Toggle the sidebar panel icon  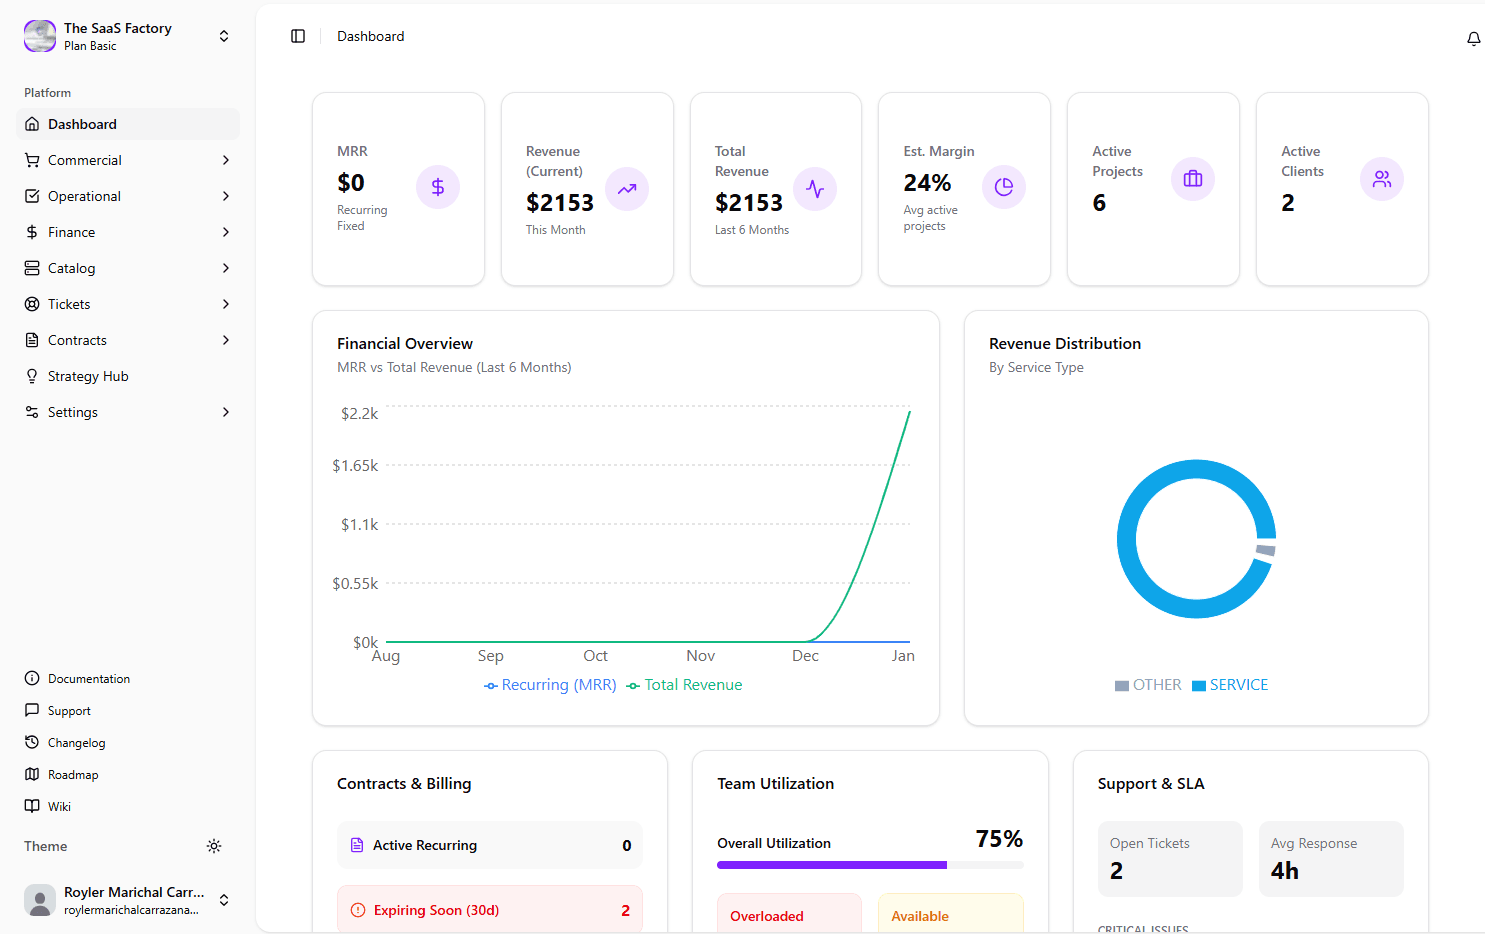(x=298, y=36)
